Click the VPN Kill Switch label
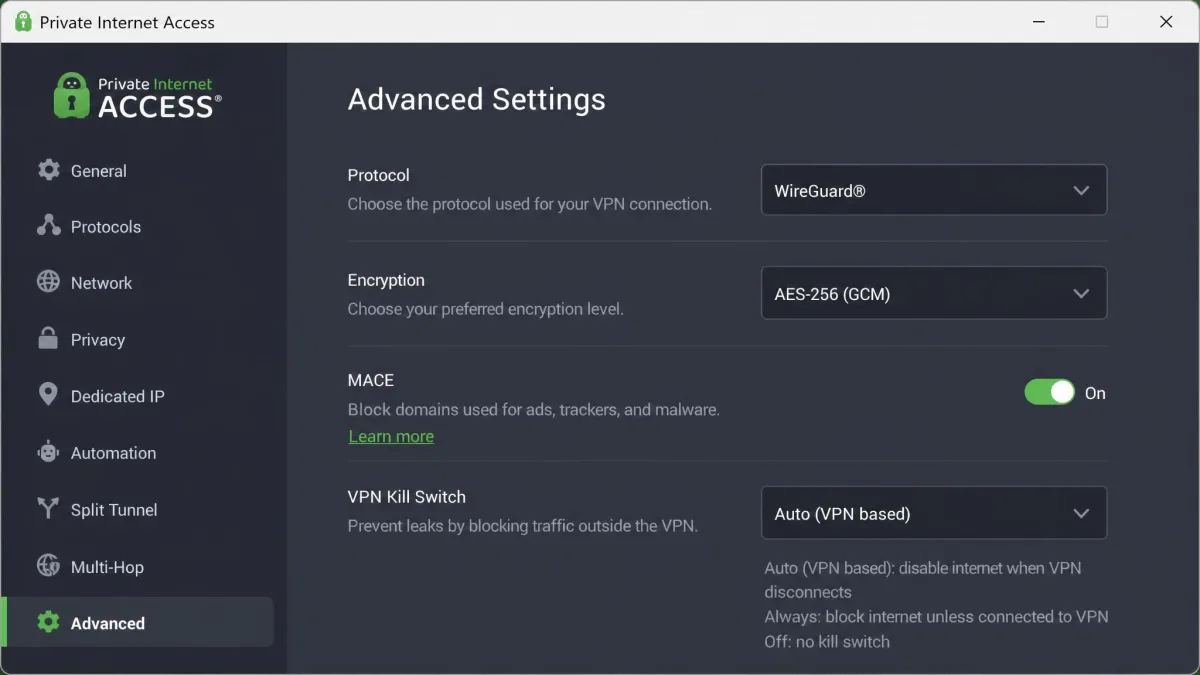Screen dimensions: 1200x675 [407, 496]
